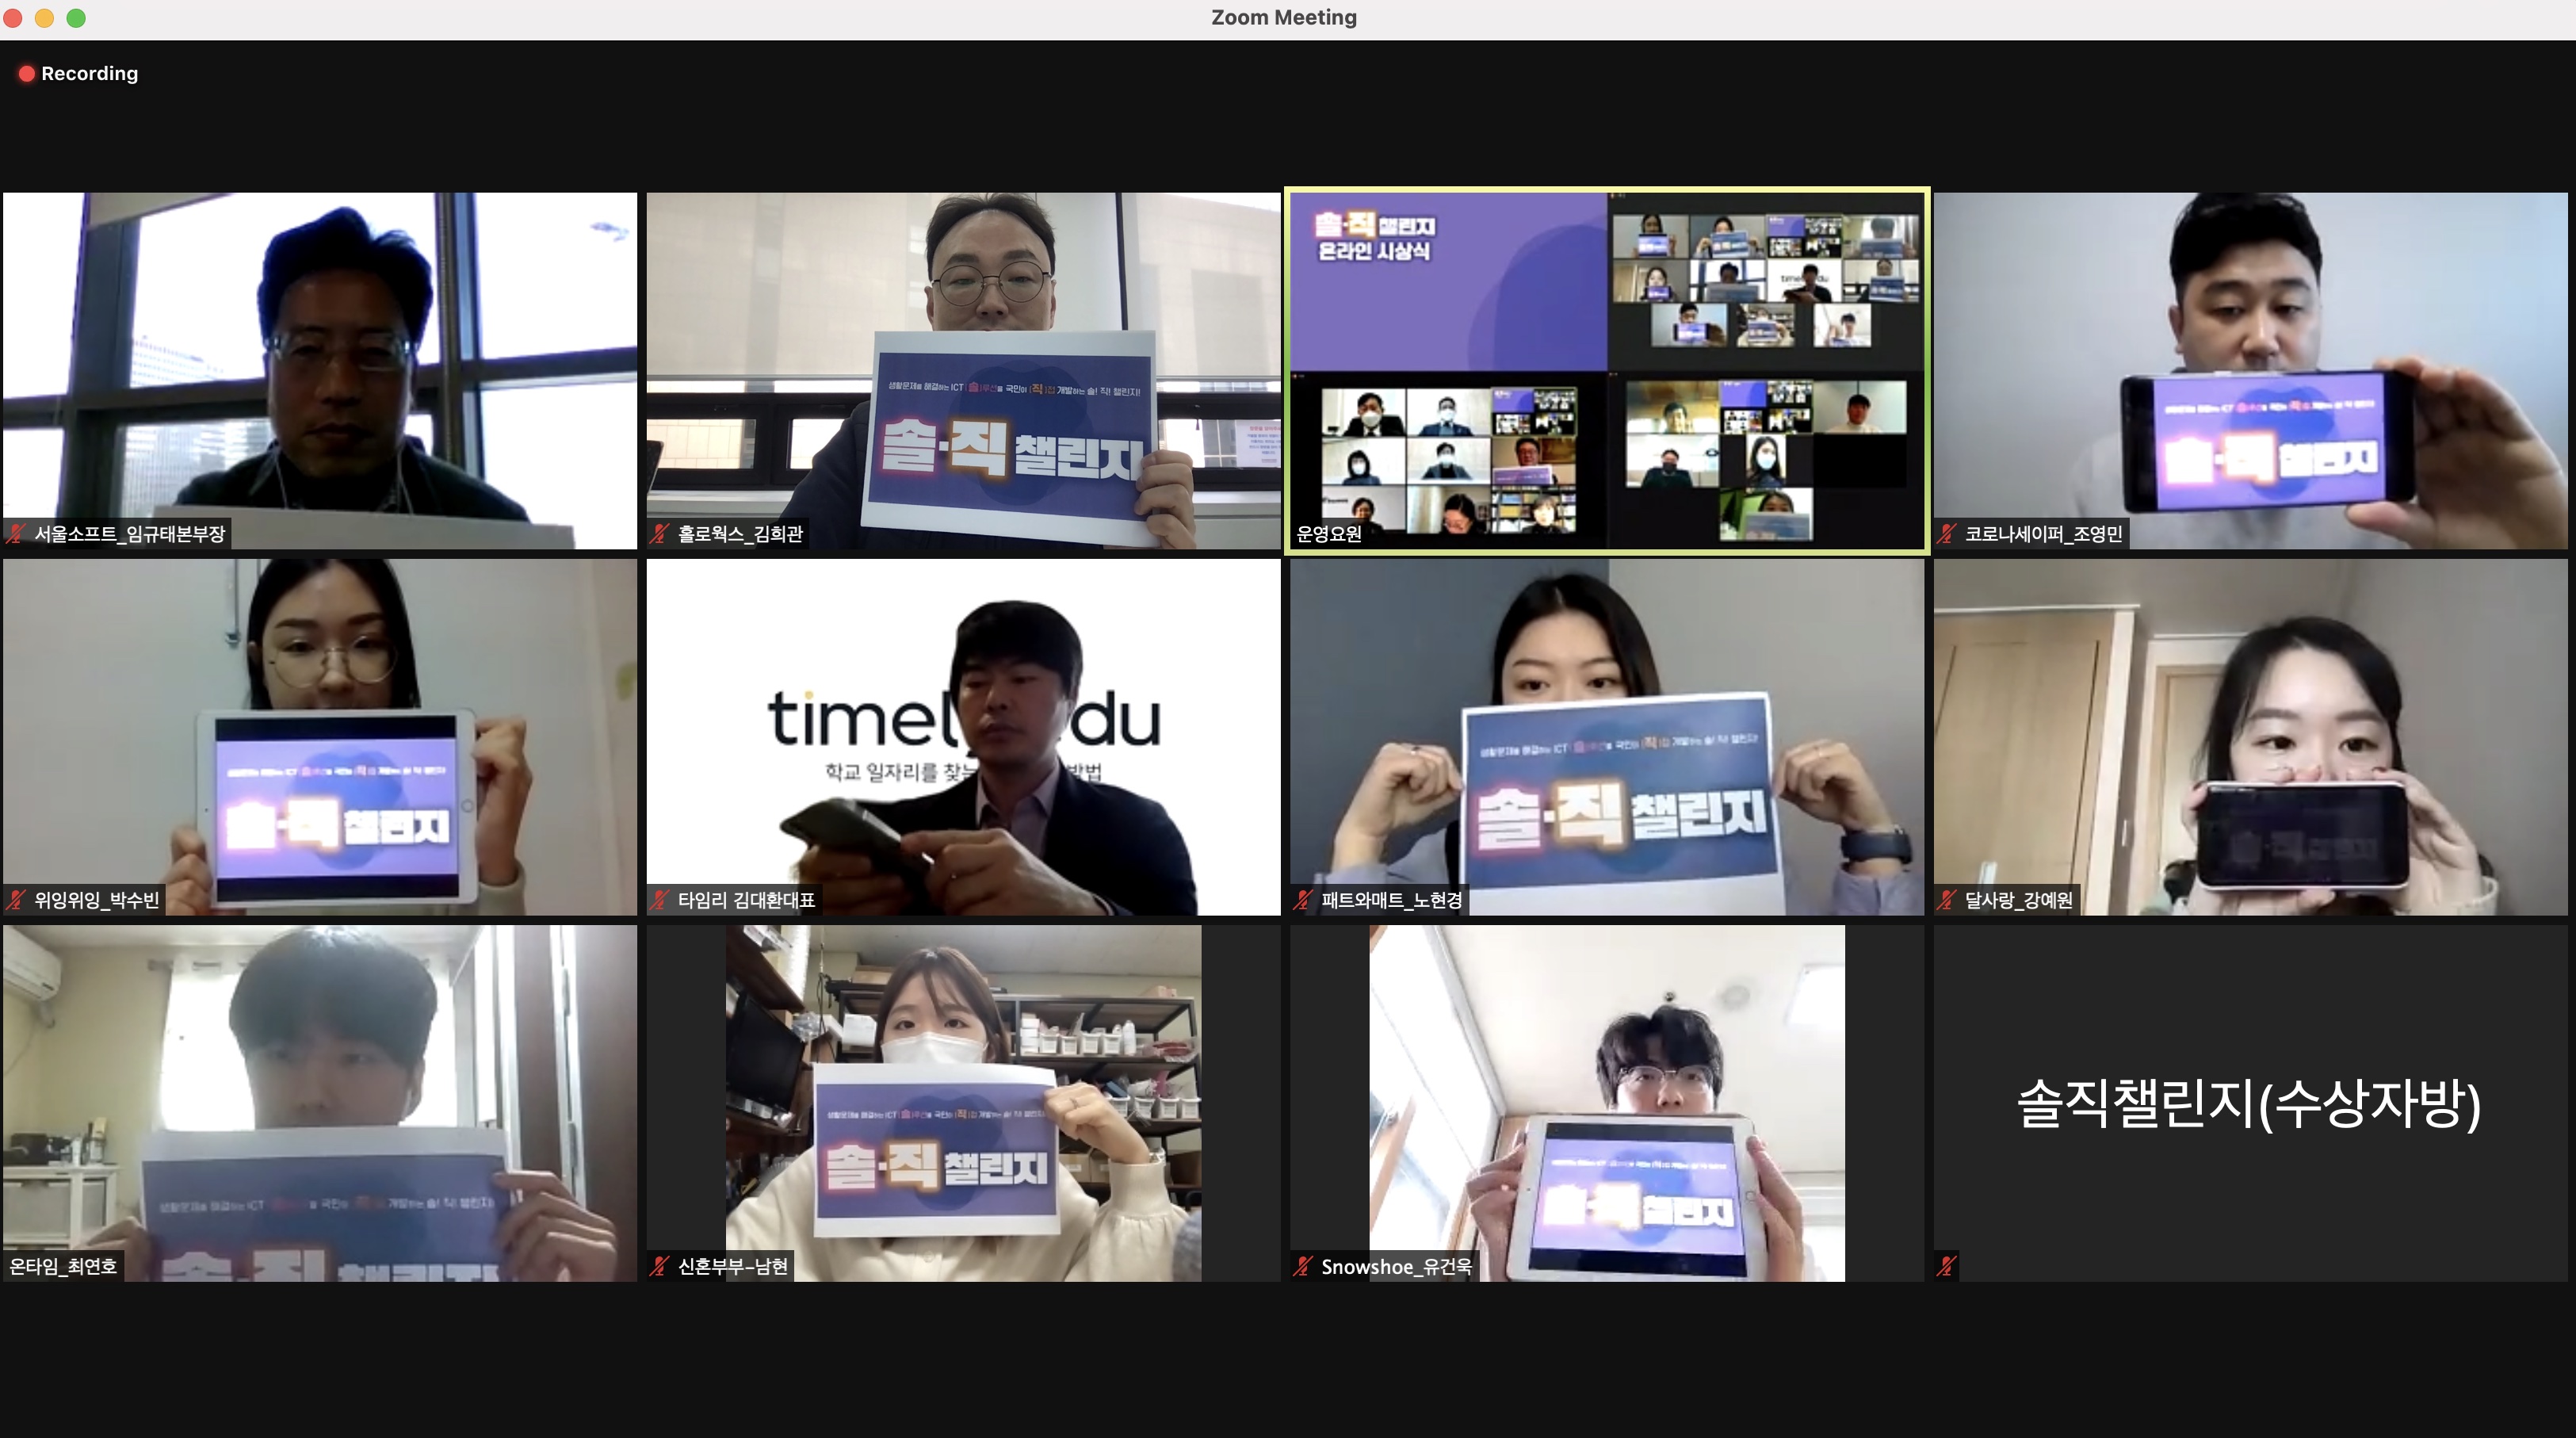Select the timelyedu background video tile

962,736
